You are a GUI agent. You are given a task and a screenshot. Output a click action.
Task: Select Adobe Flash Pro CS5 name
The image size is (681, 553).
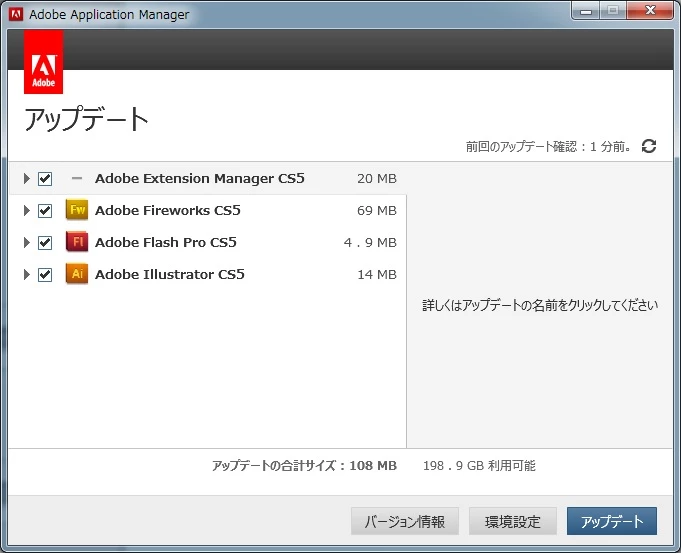(166, 242)
